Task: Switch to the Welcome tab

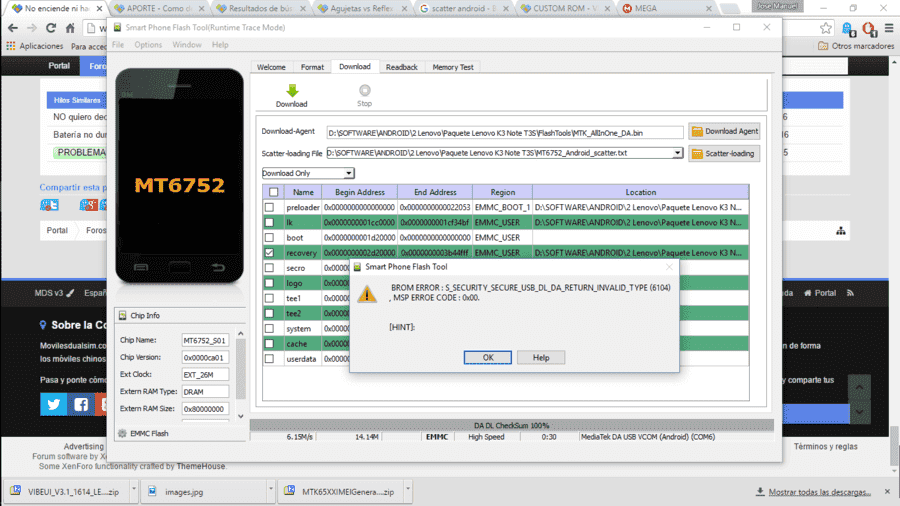Action: tap(271, 67)
